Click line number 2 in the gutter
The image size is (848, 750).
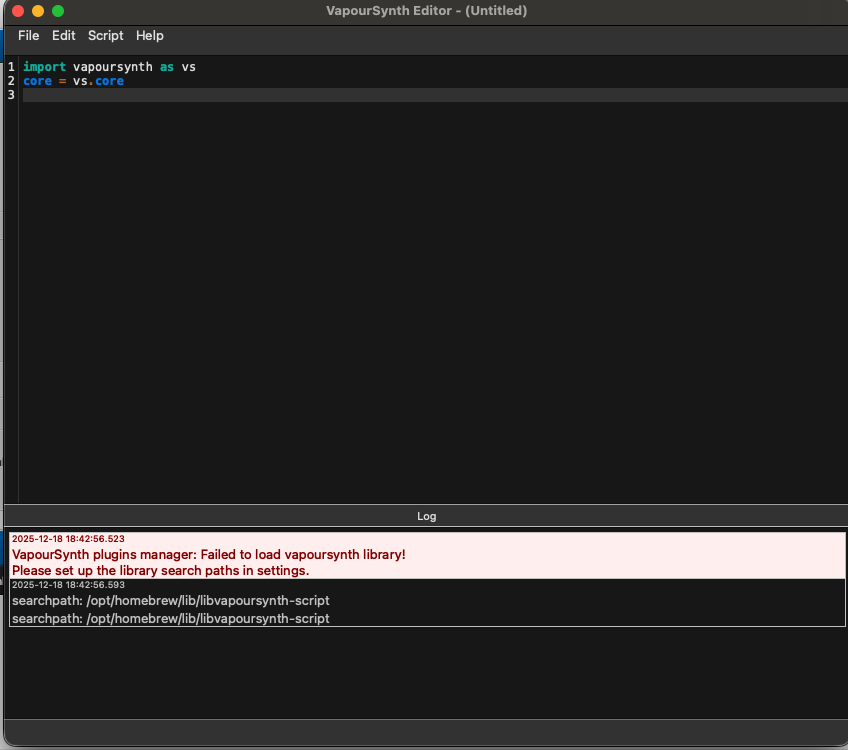pos(11,81)
